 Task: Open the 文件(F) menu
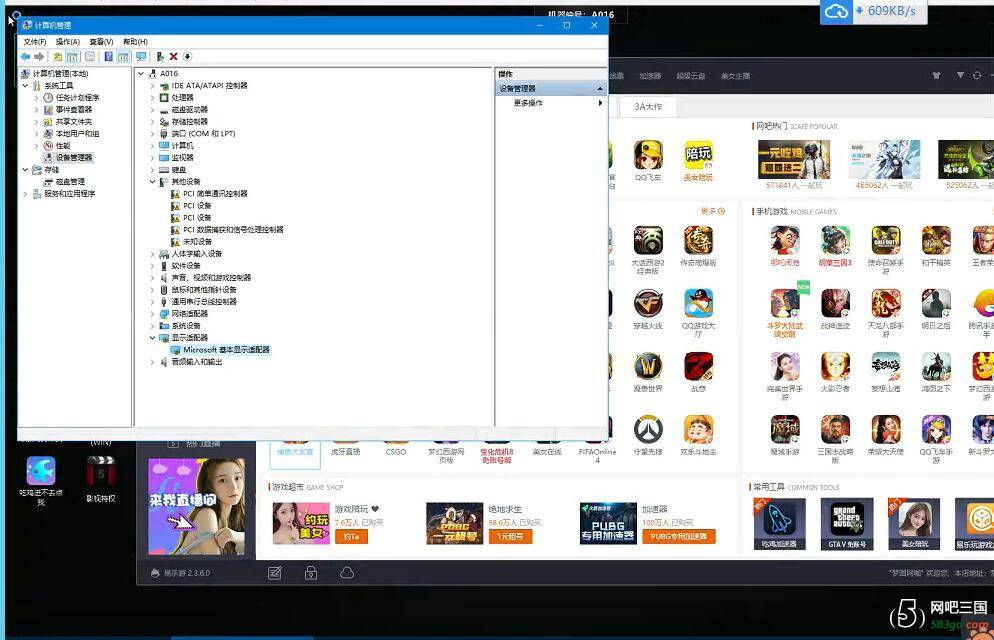click(x=35, y=42)
